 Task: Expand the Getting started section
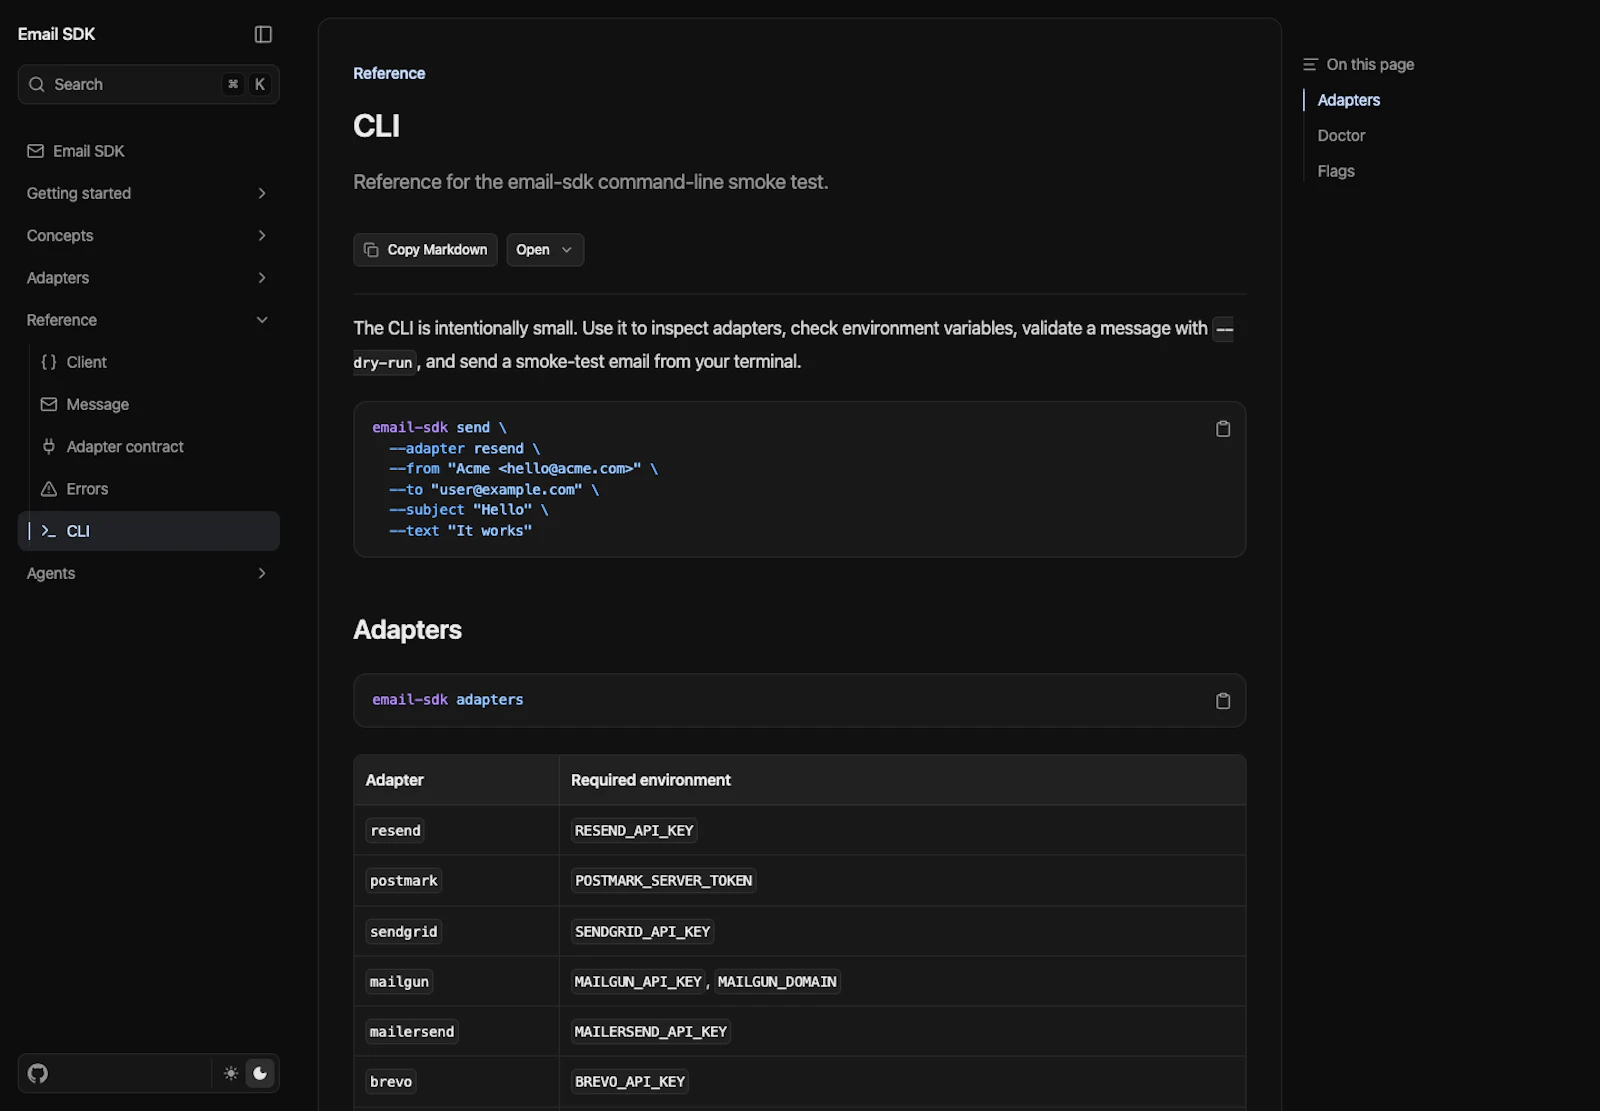click(149, 193)
